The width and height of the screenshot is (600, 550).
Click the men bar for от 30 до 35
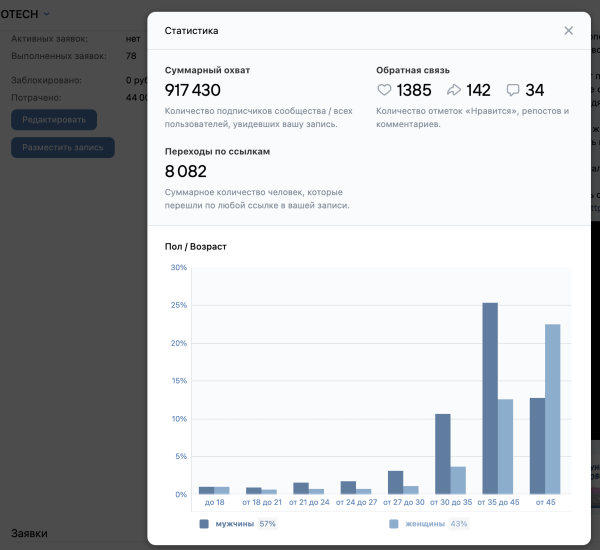point(443,453)
